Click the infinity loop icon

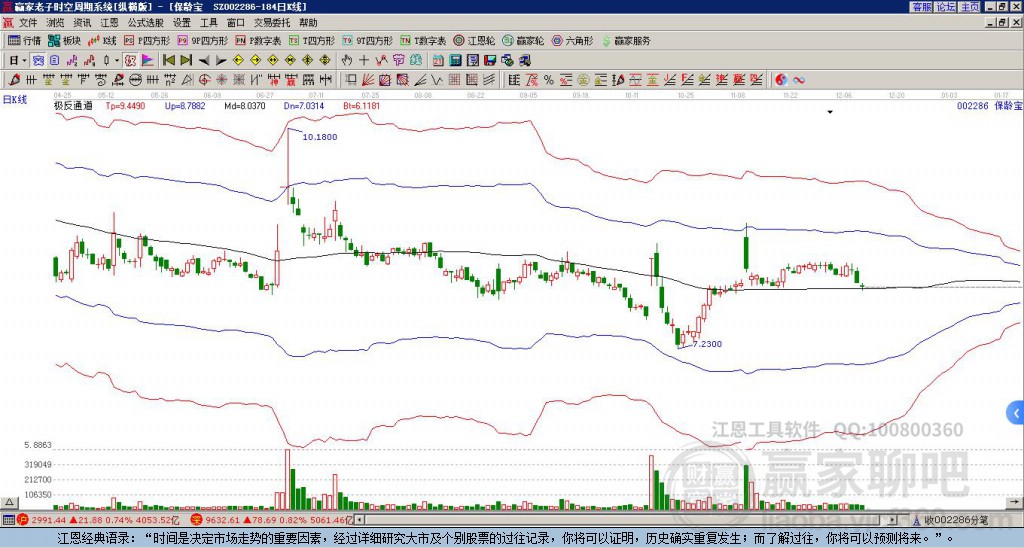(798, 80)
